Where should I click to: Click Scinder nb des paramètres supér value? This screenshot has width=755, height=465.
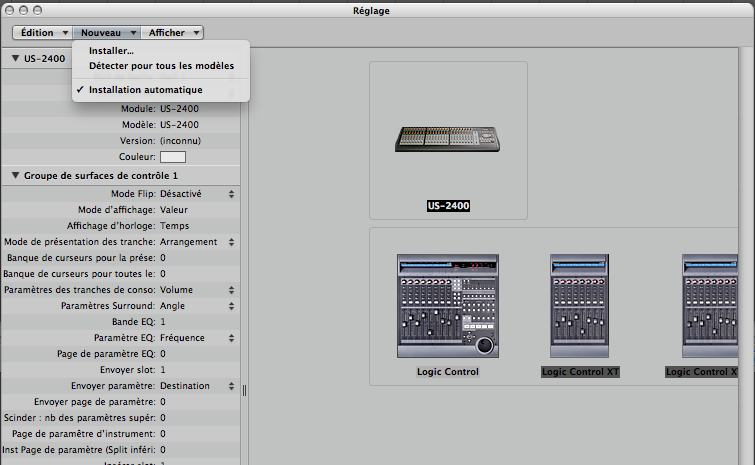point(163,418)
